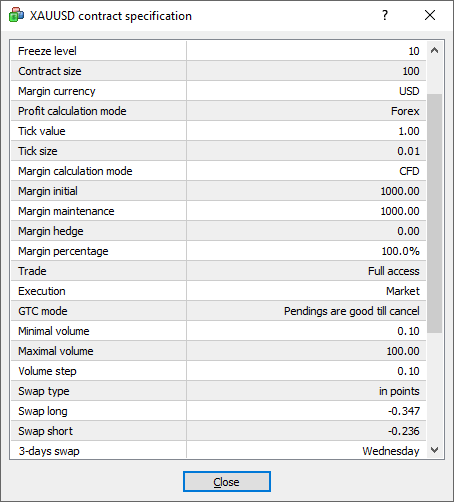Click the CFD margin calculation value
Screen dimensions: 454x502
[409, 171]
